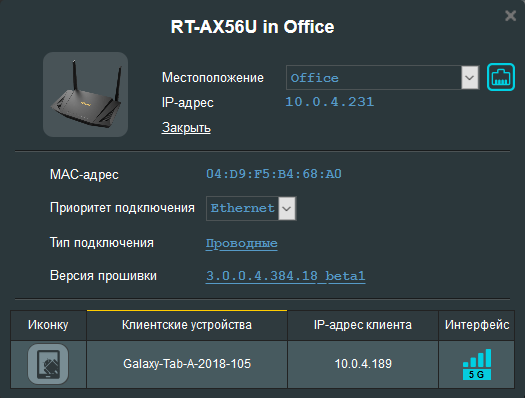
Task: Click the Интерфейс column header
Action: click(x=477, y=325)
